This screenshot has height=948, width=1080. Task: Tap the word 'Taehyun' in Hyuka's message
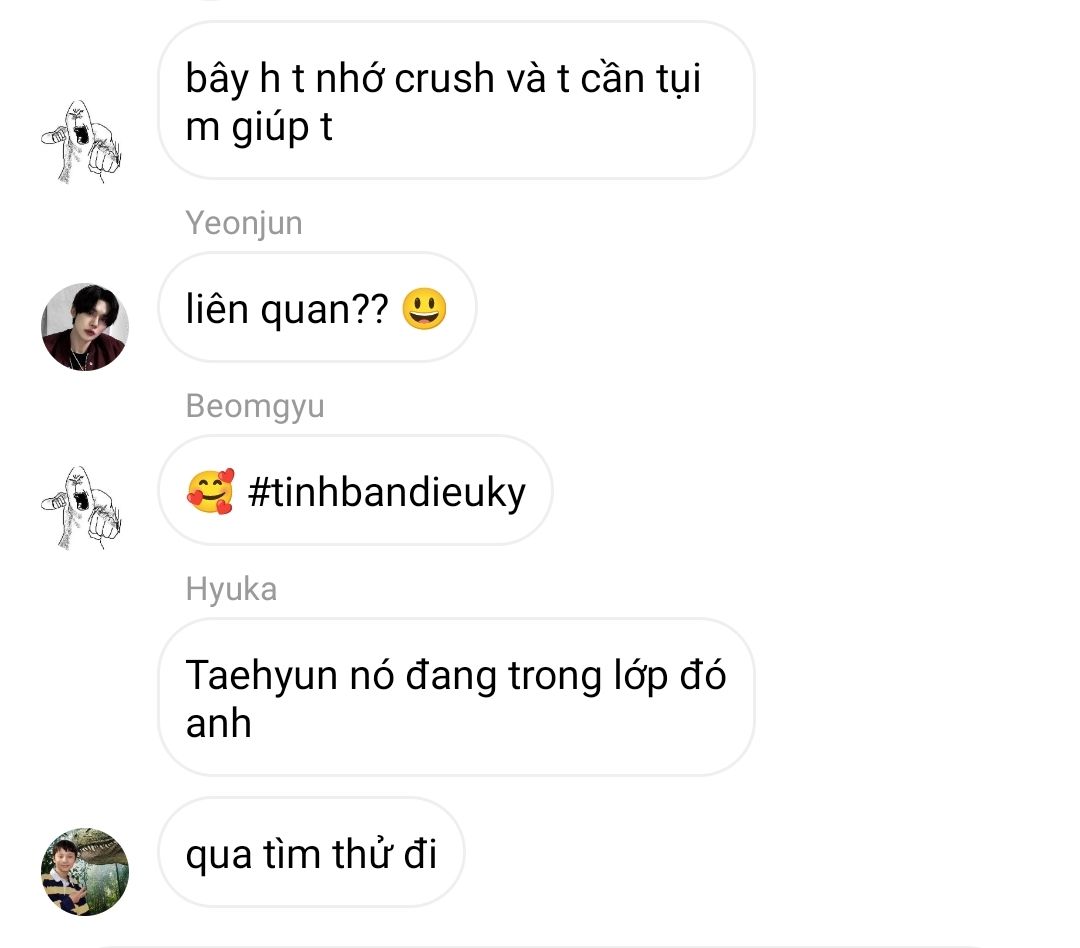[261, 675]
